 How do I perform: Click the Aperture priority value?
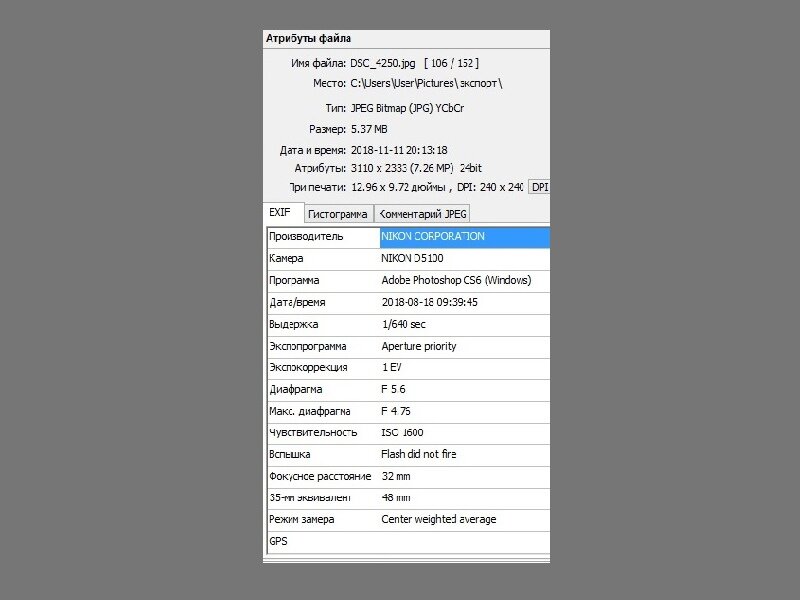(419, 346)
